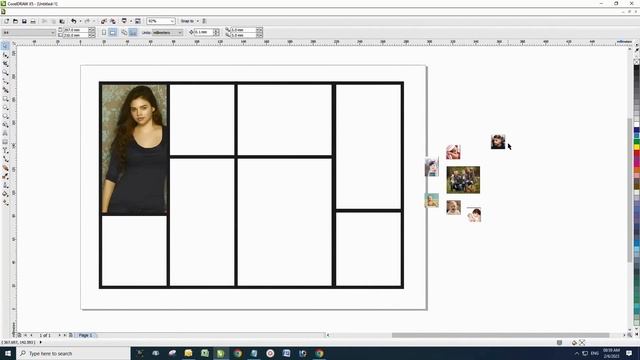Image resolution: width=640 pixels, height=360 pixels.
Task: Select the Text tool
Action: pyautogui.click(x=5, y=133)
